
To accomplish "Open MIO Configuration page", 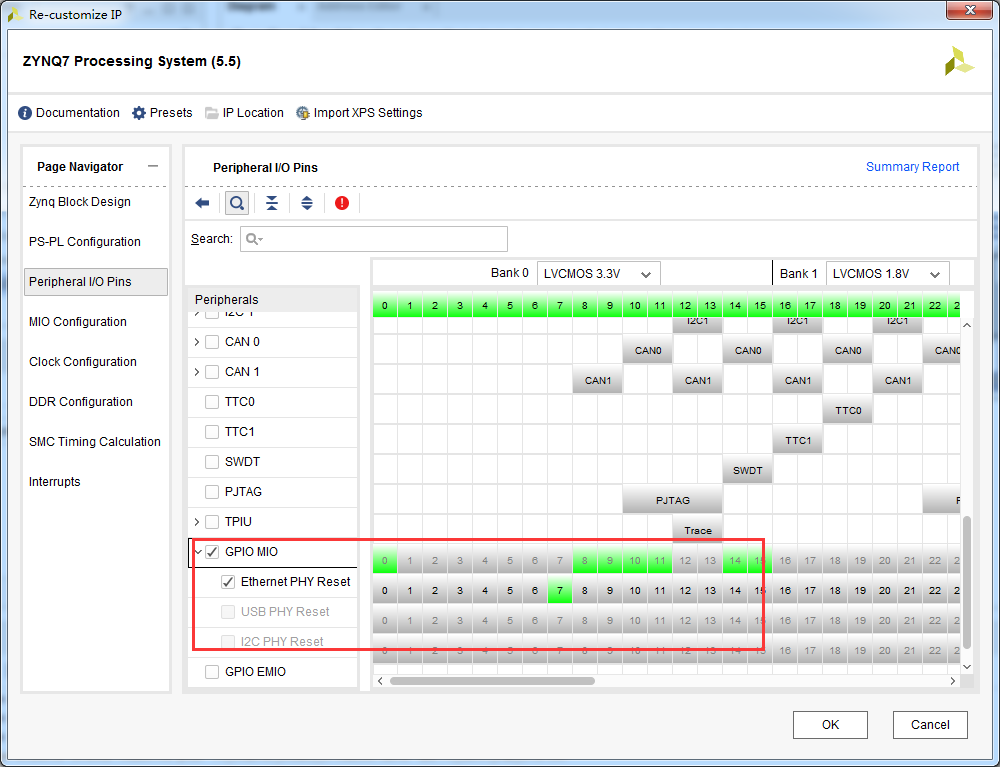I will pyautogui.click(x=78, y=321).
